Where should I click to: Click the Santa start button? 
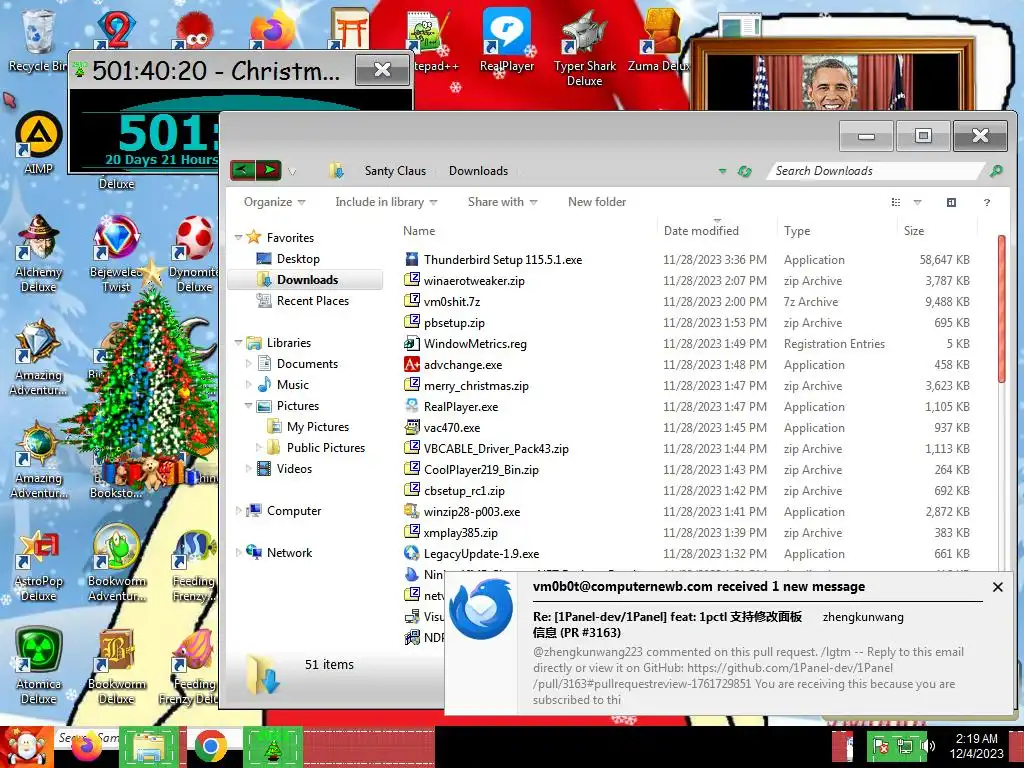pos(26,746)
